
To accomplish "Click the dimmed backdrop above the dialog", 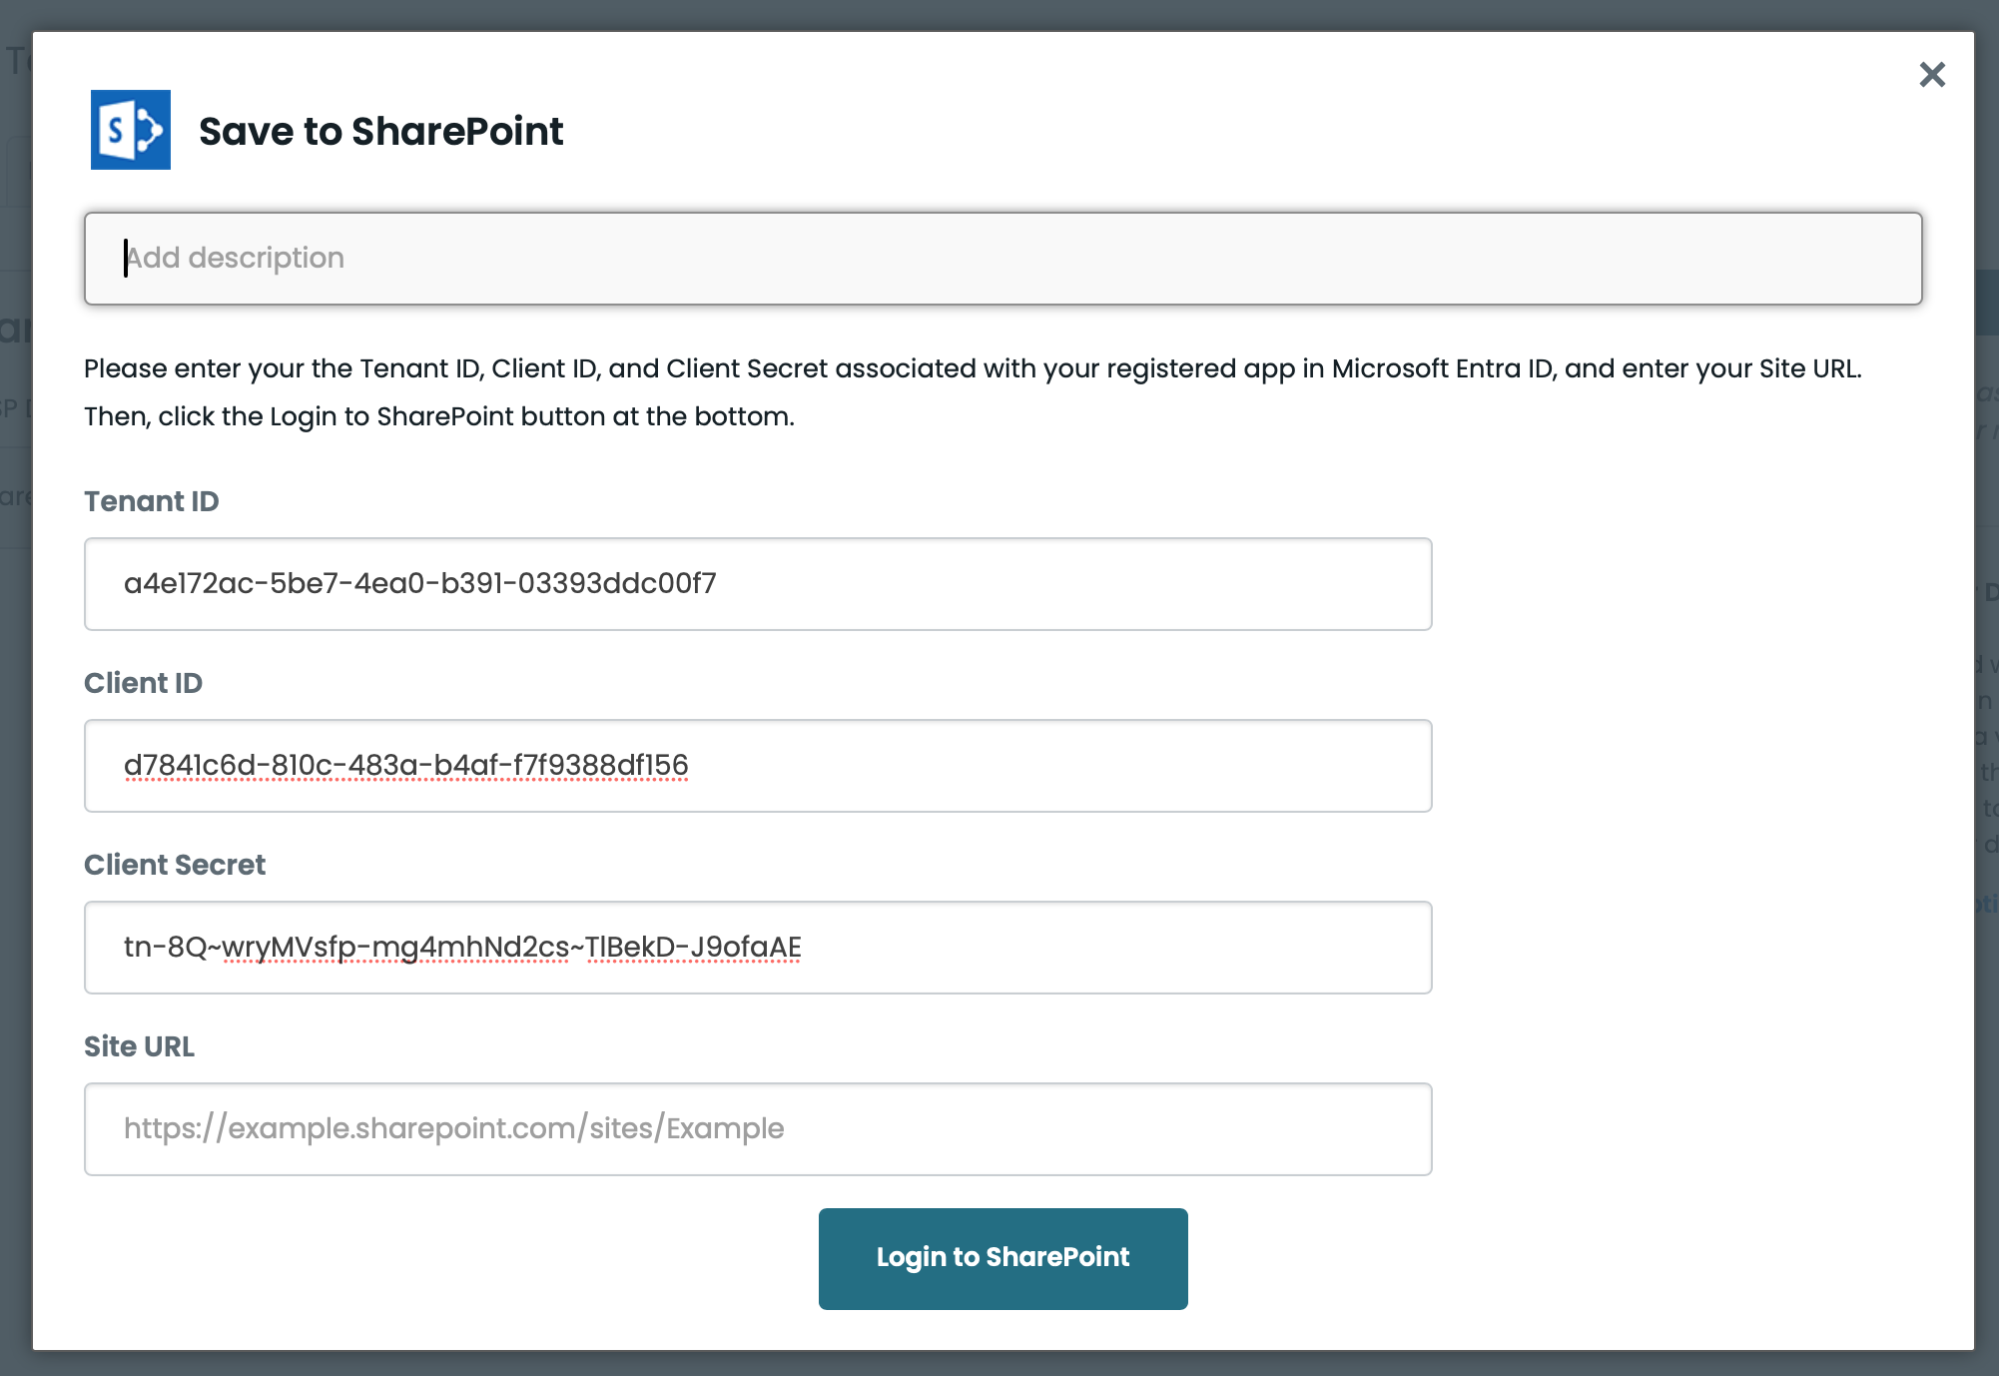I will pyautogui.click(x=1000, y=14).
